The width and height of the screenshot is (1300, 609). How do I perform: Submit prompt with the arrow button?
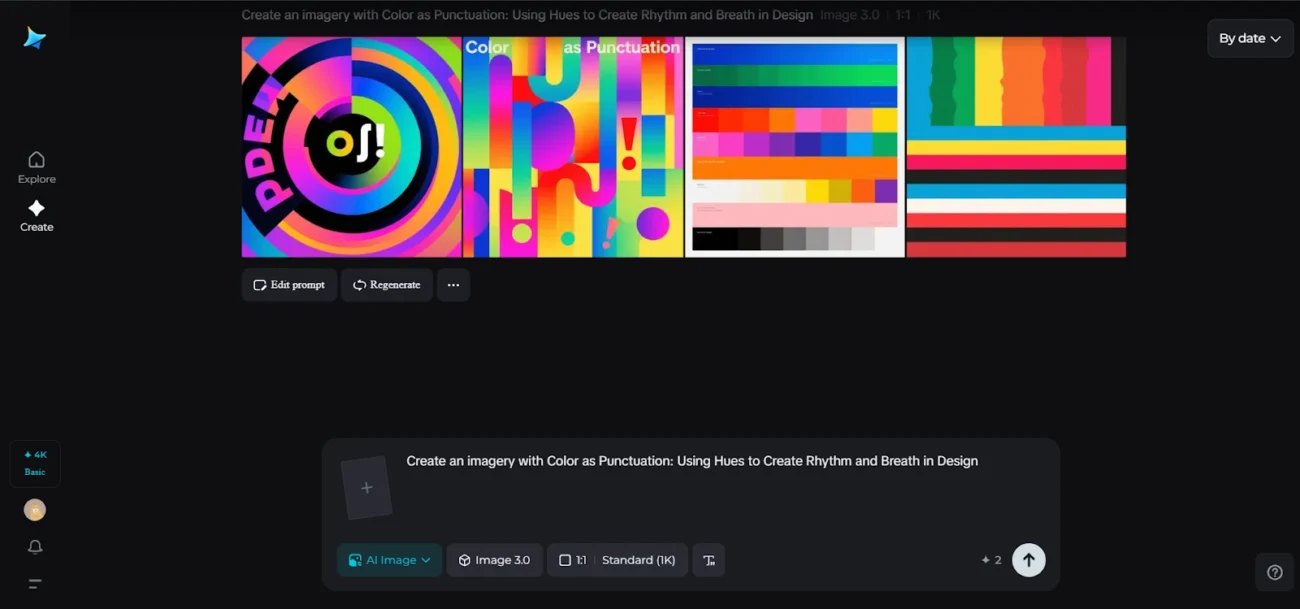point(1028,560)
